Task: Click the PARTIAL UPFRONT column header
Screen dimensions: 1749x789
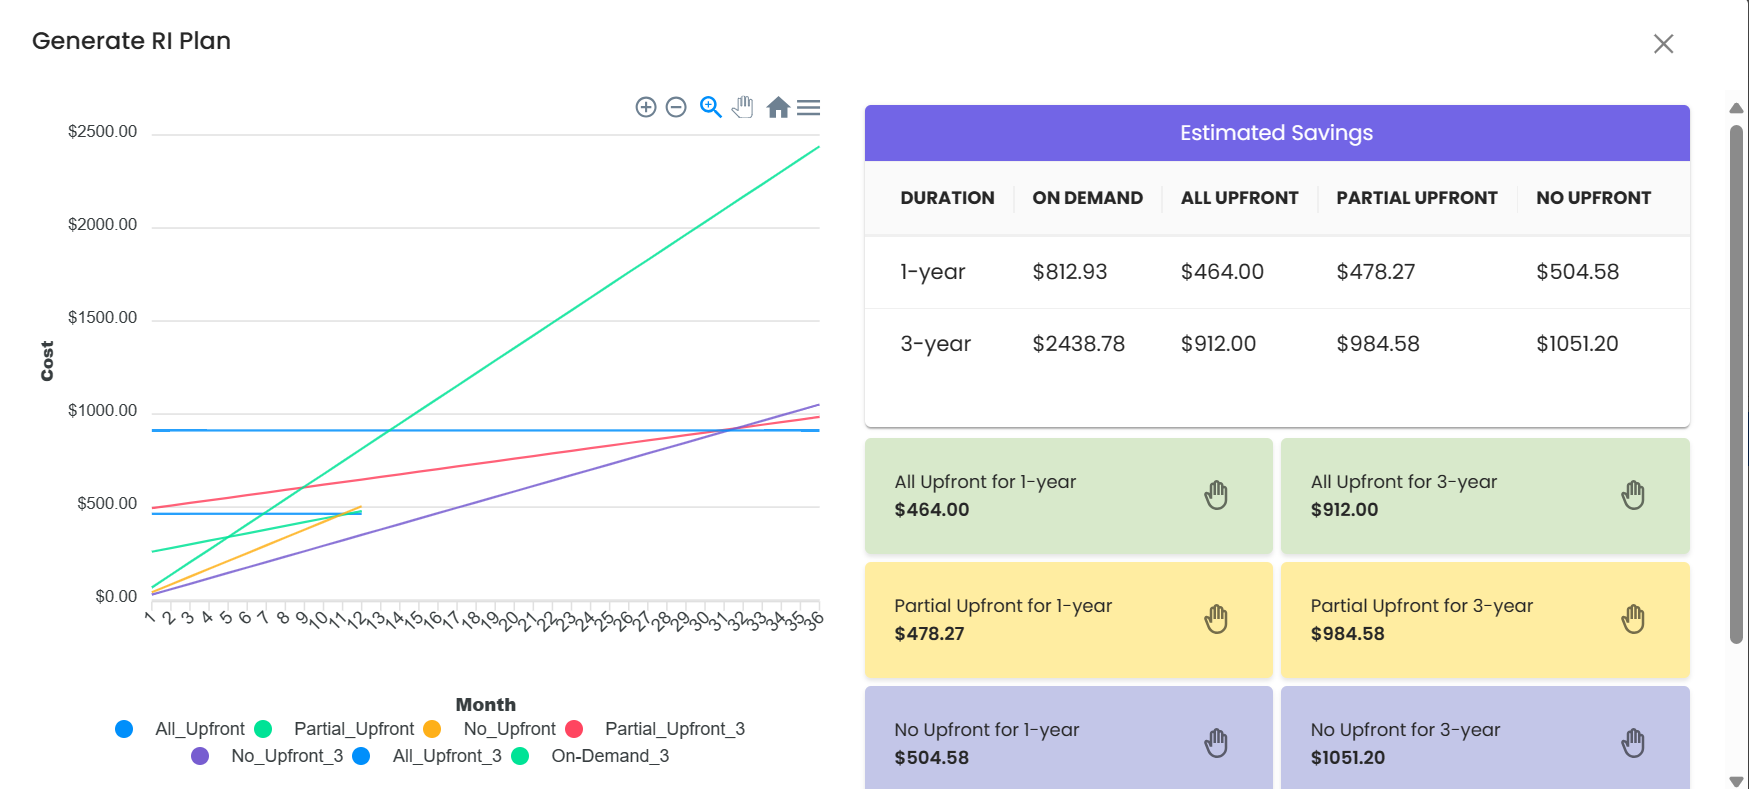Action: 1417,198
